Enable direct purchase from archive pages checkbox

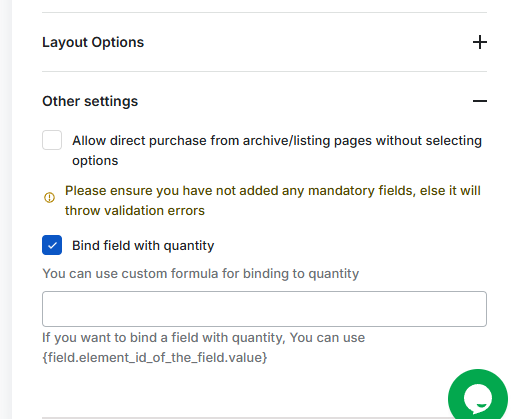pyautogui.click(x=52, y=140)
